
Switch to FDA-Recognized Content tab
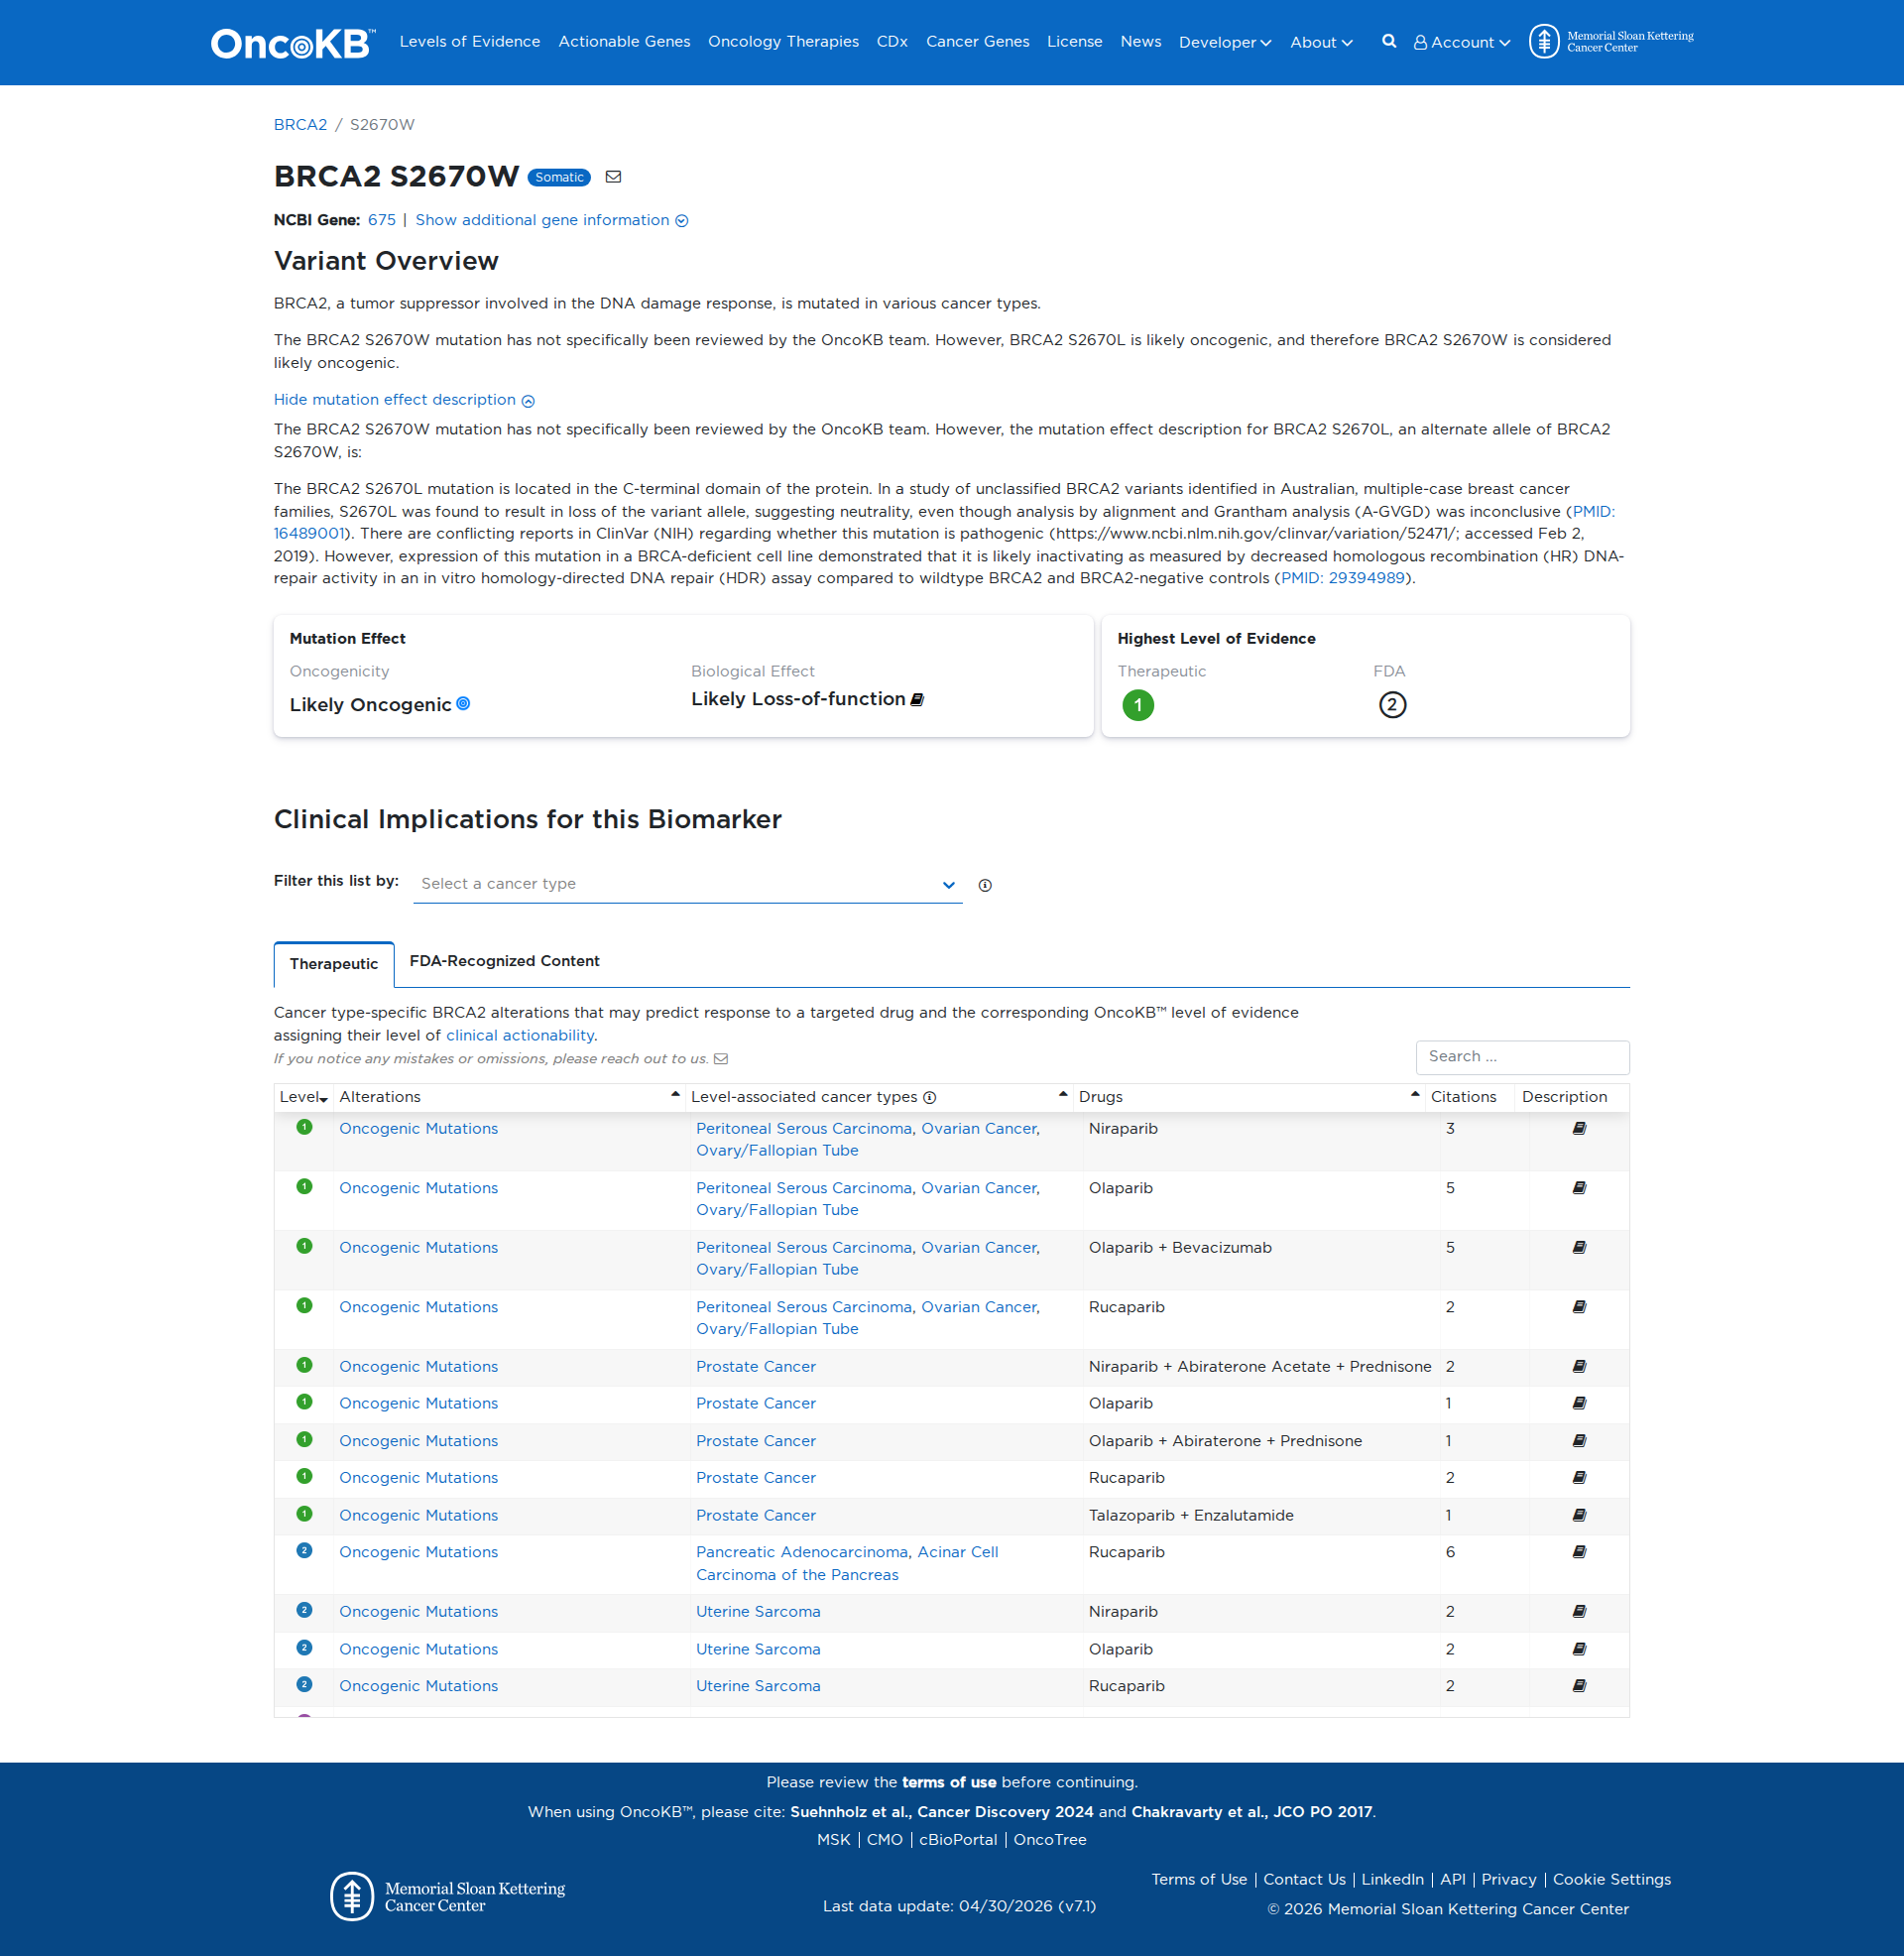504,961
